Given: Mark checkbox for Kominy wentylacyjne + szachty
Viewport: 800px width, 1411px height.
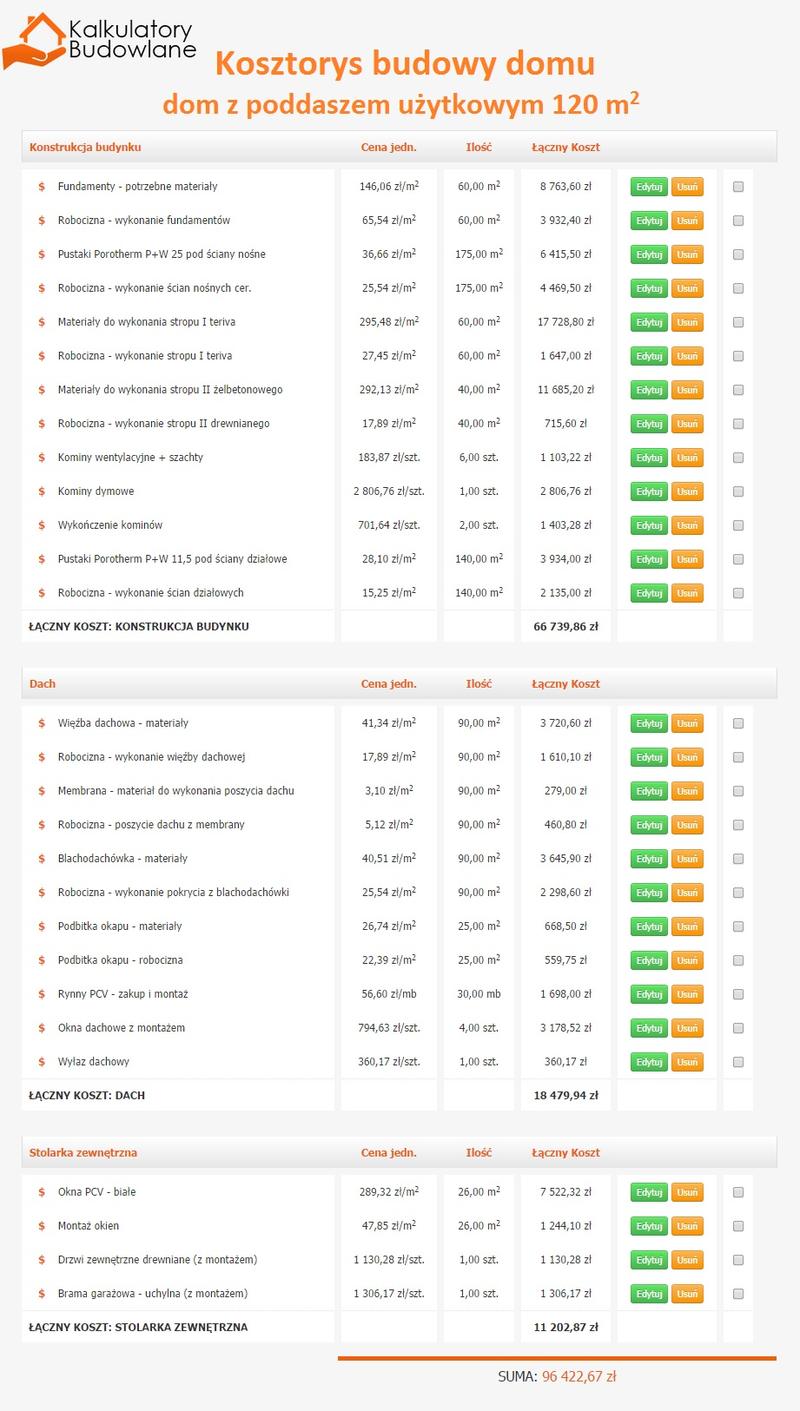Looking at the screenshot, I should (x=738, y=458).
